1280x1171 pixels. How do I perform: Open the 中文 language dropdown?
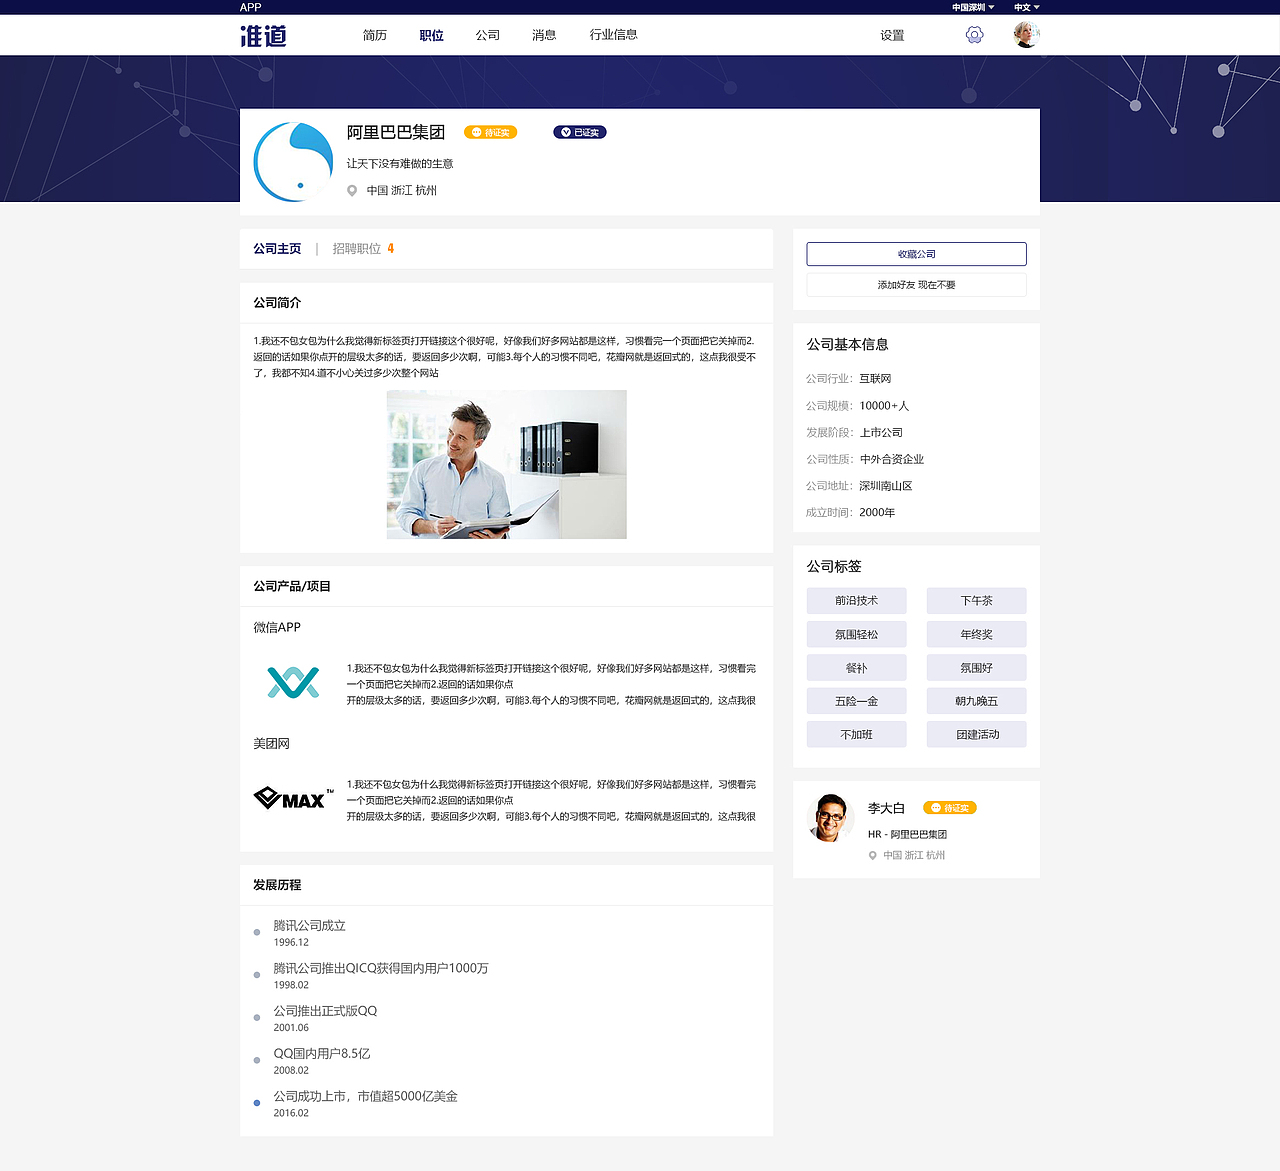[1027, 7]
